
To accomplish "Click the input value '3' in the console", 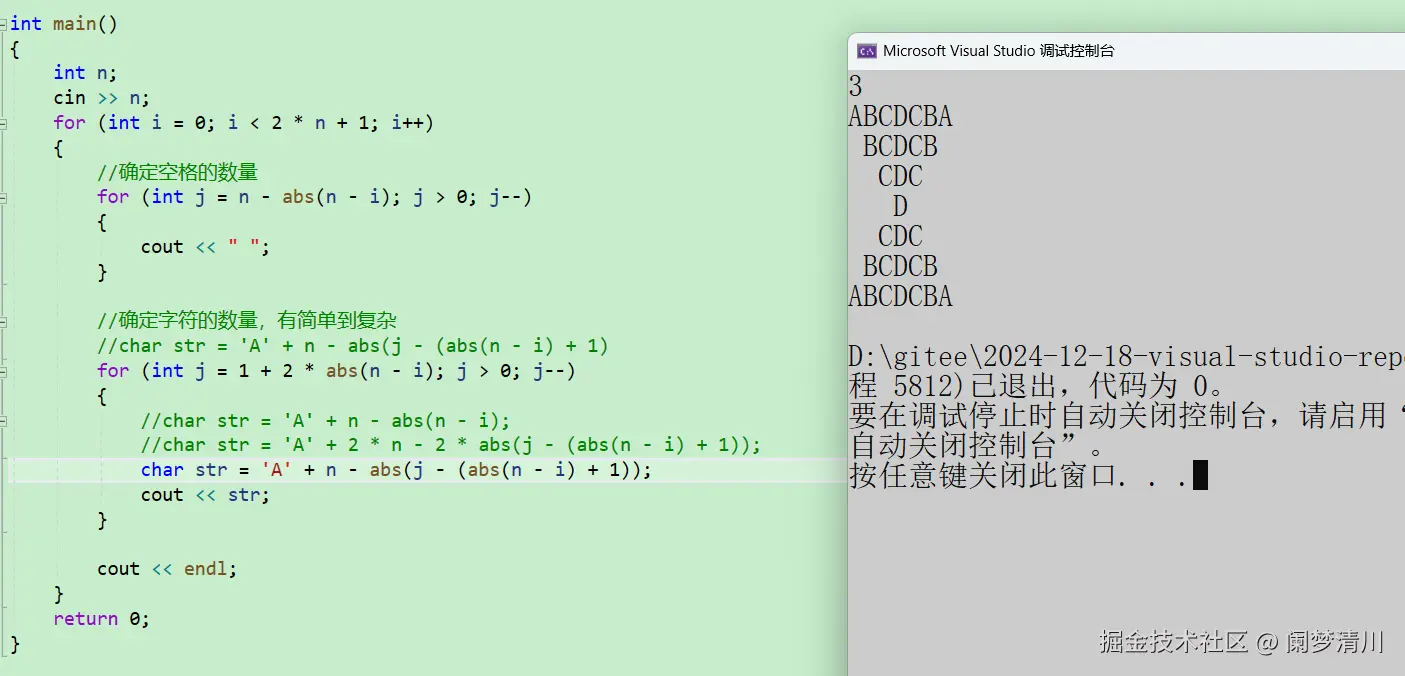I will pyautogui.click(x=855, y=87).
